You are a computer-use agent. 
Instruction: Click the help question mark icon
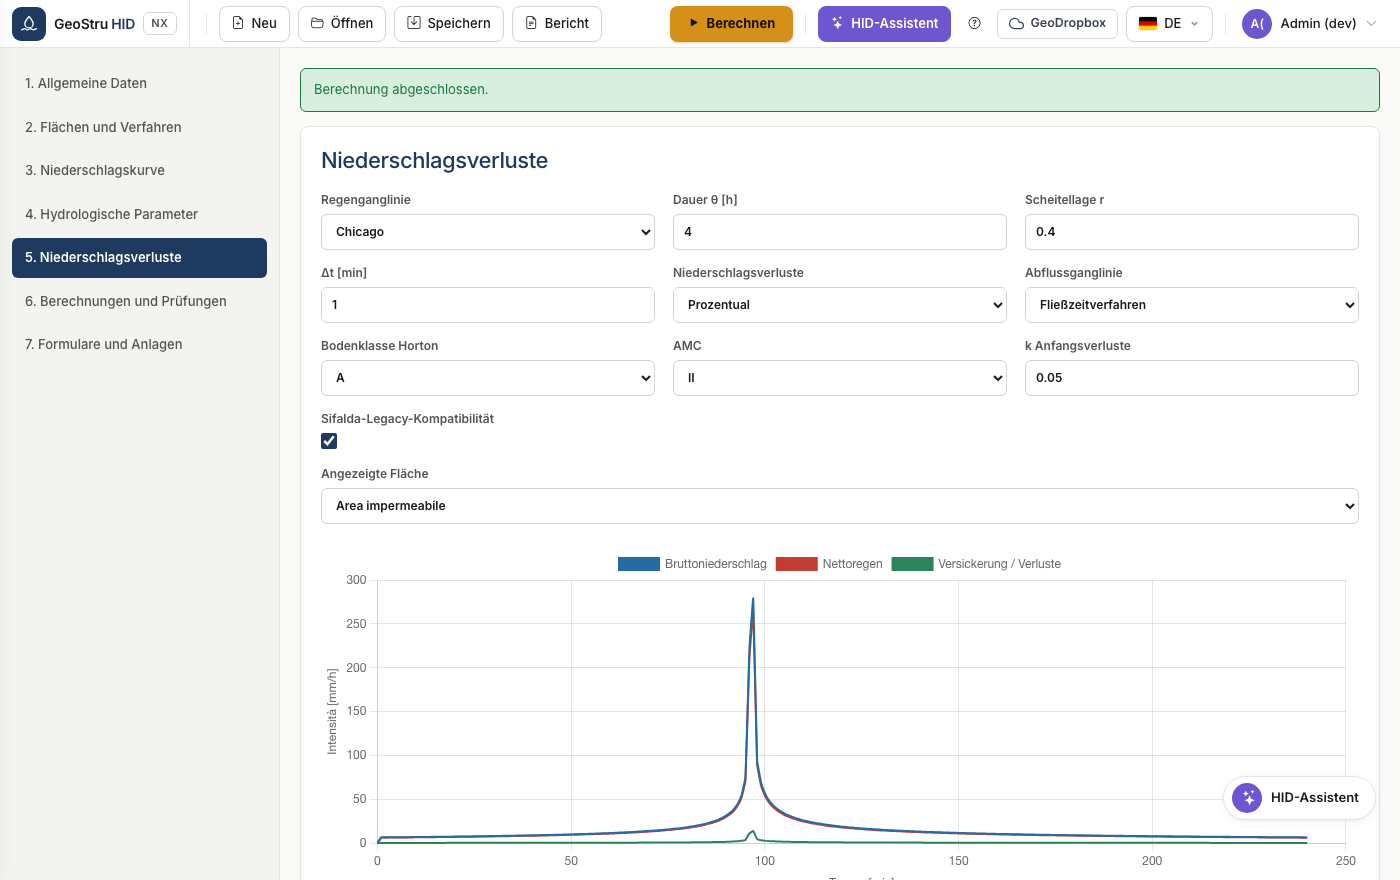[975, 23]
